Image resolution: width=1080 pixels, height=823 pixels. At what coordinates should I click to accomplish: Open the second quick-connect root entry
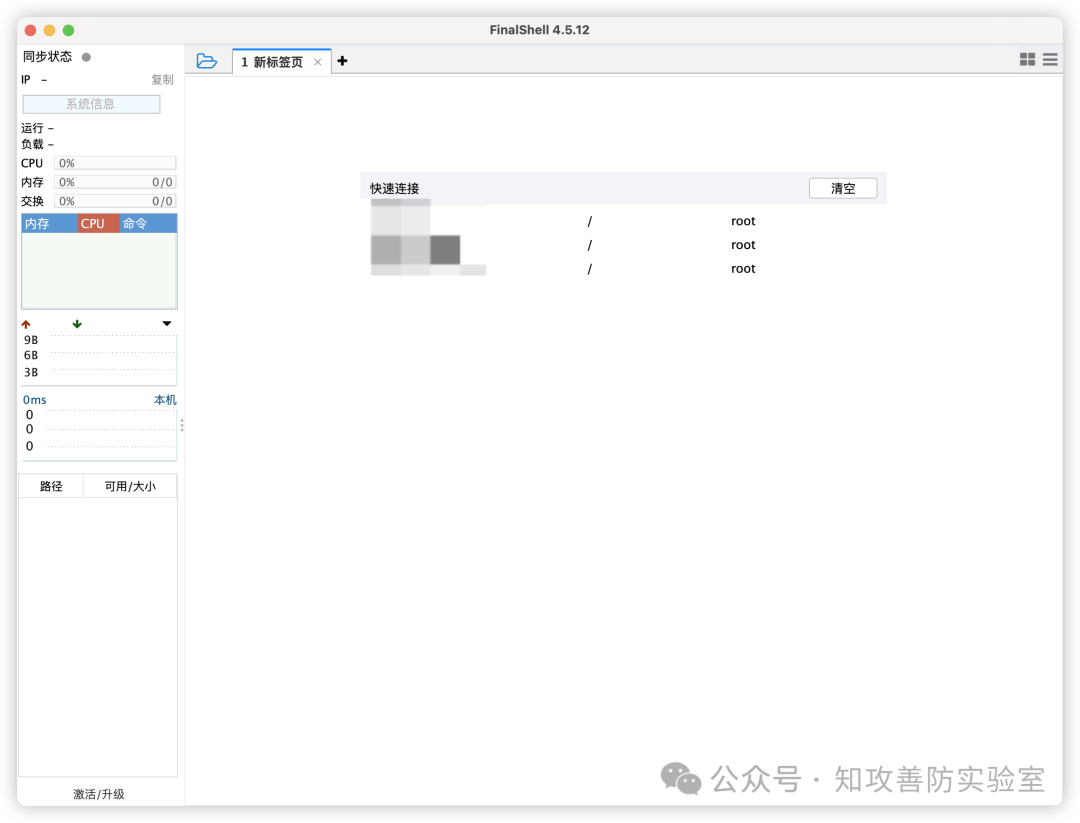[623, 245]
